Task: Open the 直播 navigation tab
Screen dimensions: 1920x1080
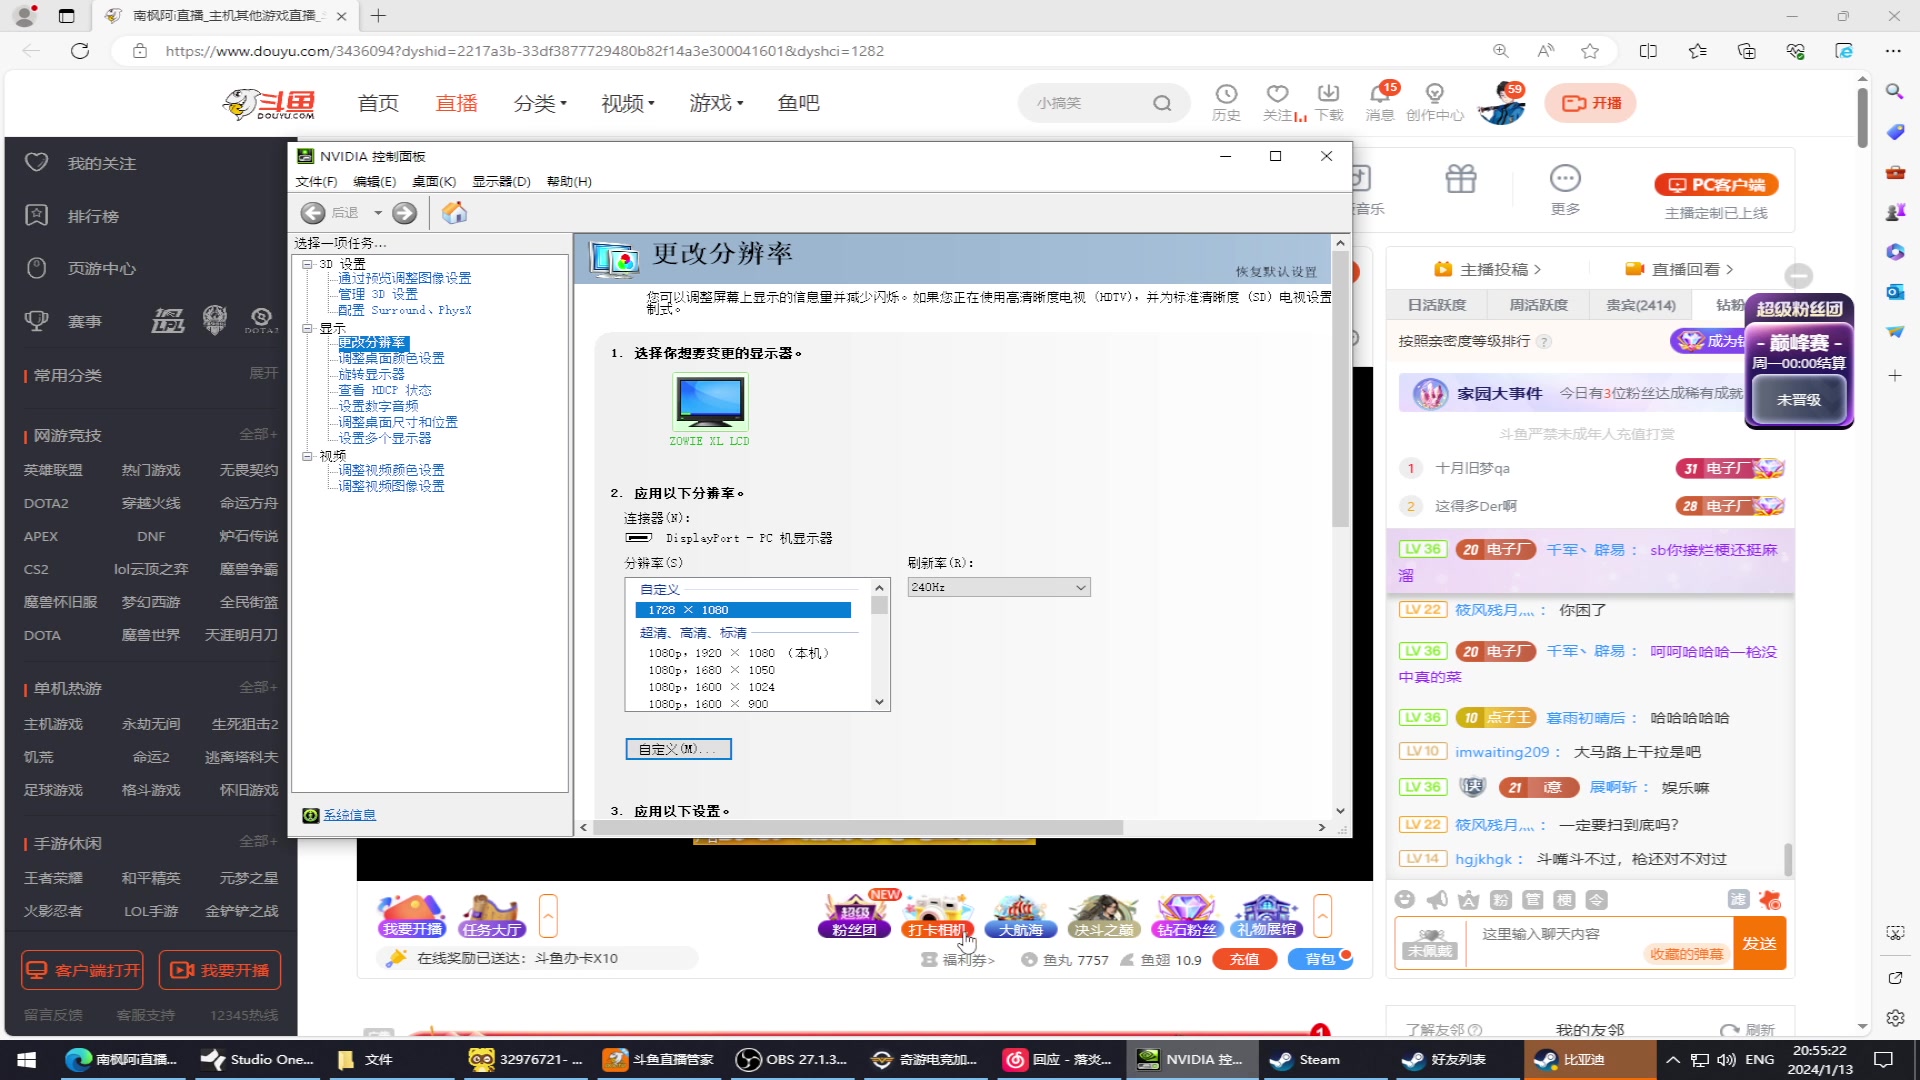Action: click(457, 103)
